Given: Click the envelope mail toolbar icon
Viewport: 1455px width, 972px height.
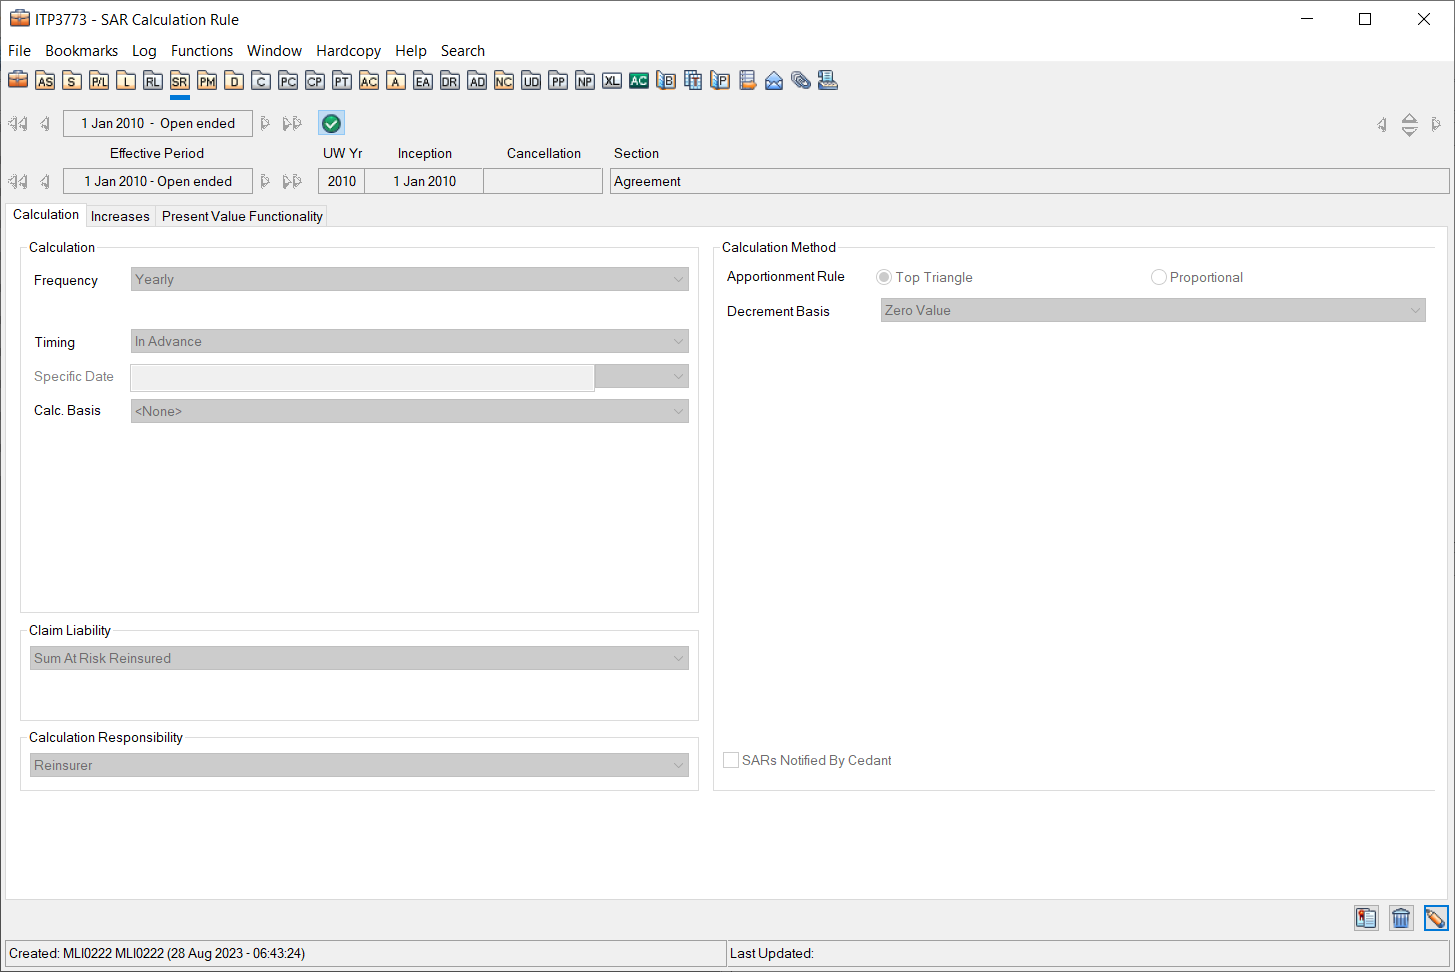Looking at the screenshot, I should (774, 81).
